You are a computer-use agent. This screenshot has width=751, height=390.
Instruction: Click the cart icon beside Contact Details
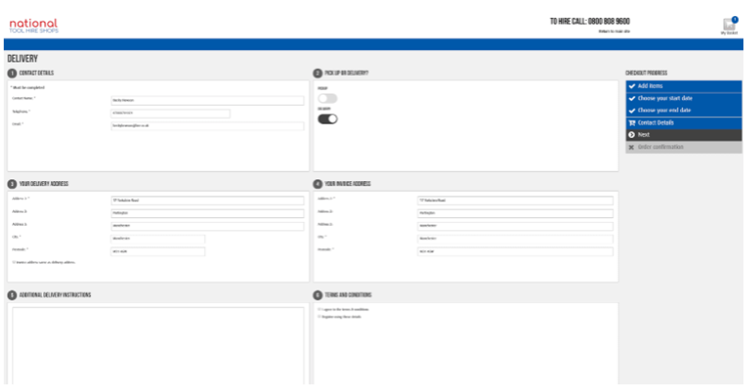coord(632,123)
